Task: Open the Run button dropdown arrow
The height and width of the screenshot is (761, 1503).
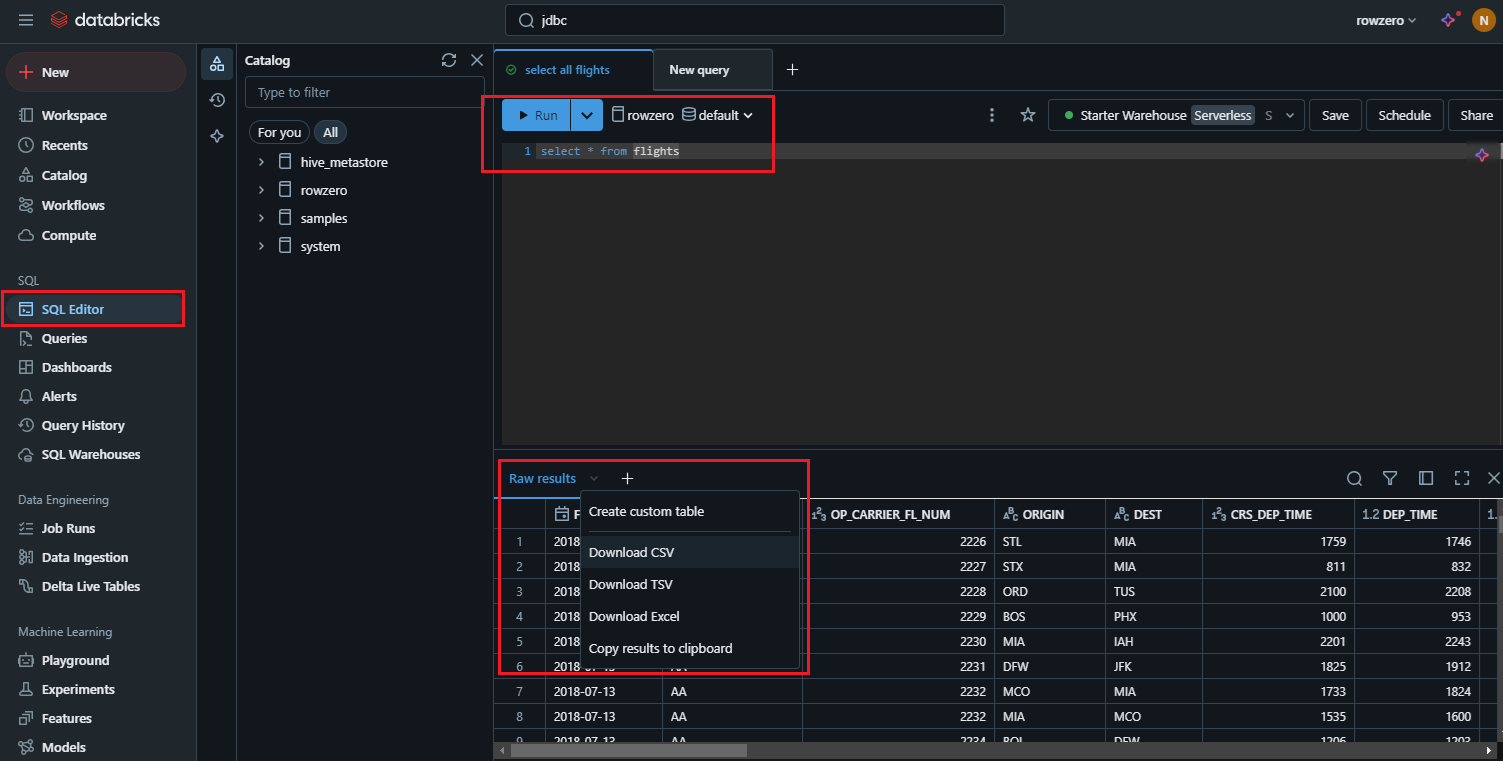Action: coord(587,114)
